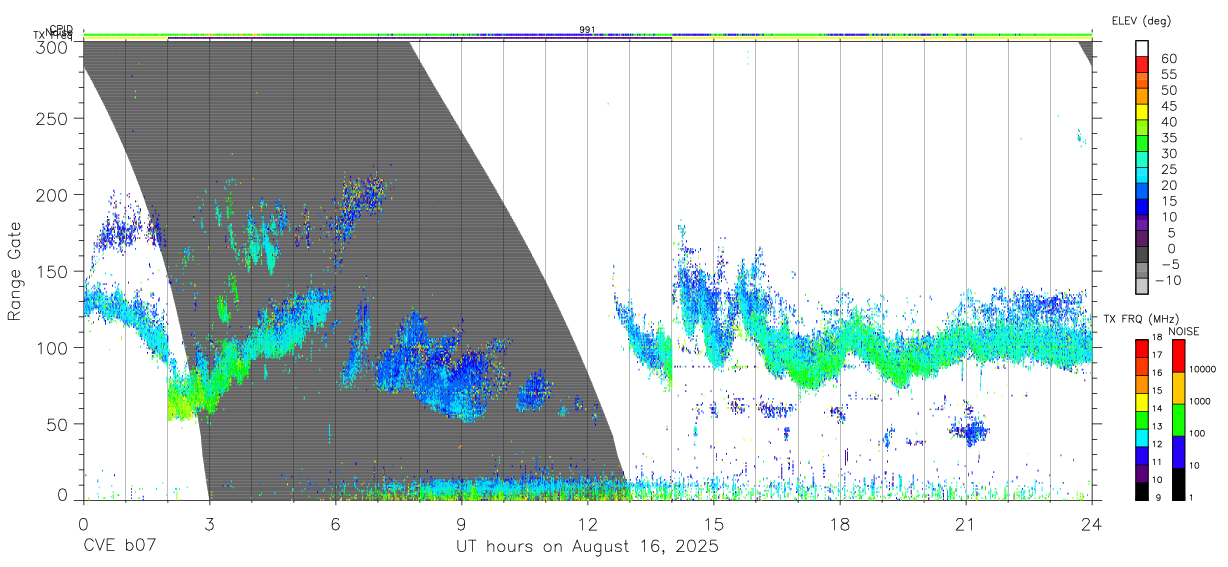Click the "ELEV (deg)" legend title
Image resolution: width=1228 pixels, height=567 pixels.
pos(1141,21)
